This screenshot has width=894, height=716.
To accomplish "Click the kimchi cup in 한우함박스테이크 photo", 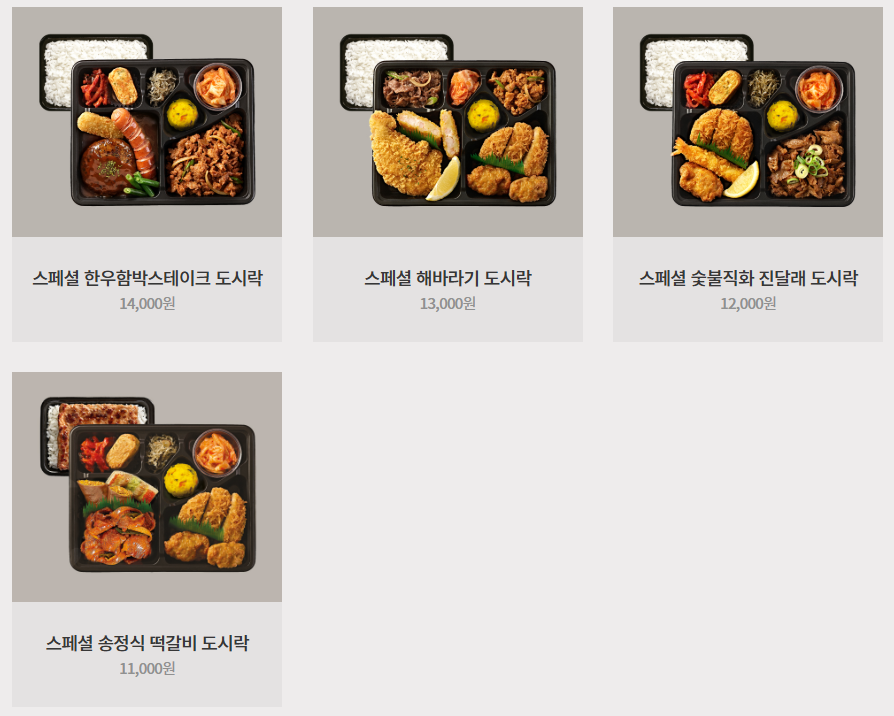I will (217, 87).
